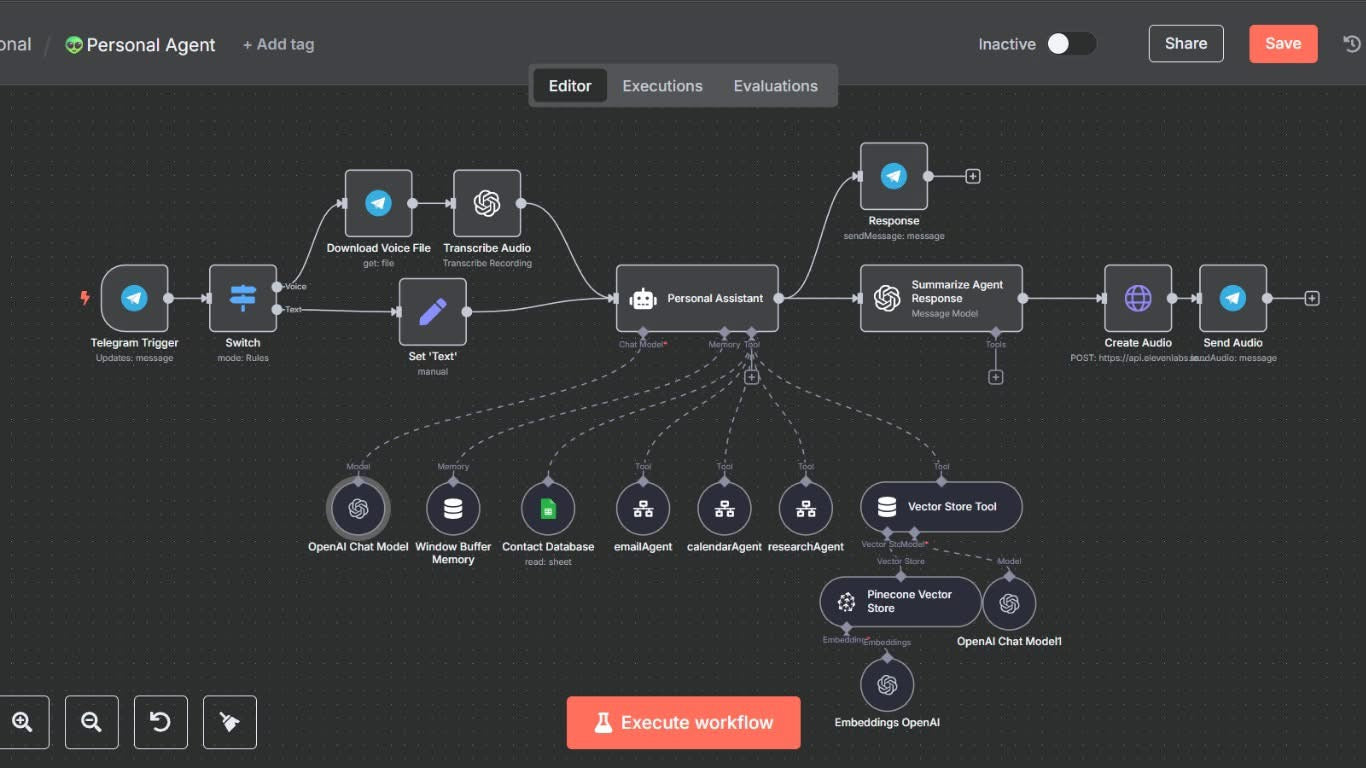Switch to the Executions tab
The width and height of the screenshot is (1366, 768).
[663, 86]
